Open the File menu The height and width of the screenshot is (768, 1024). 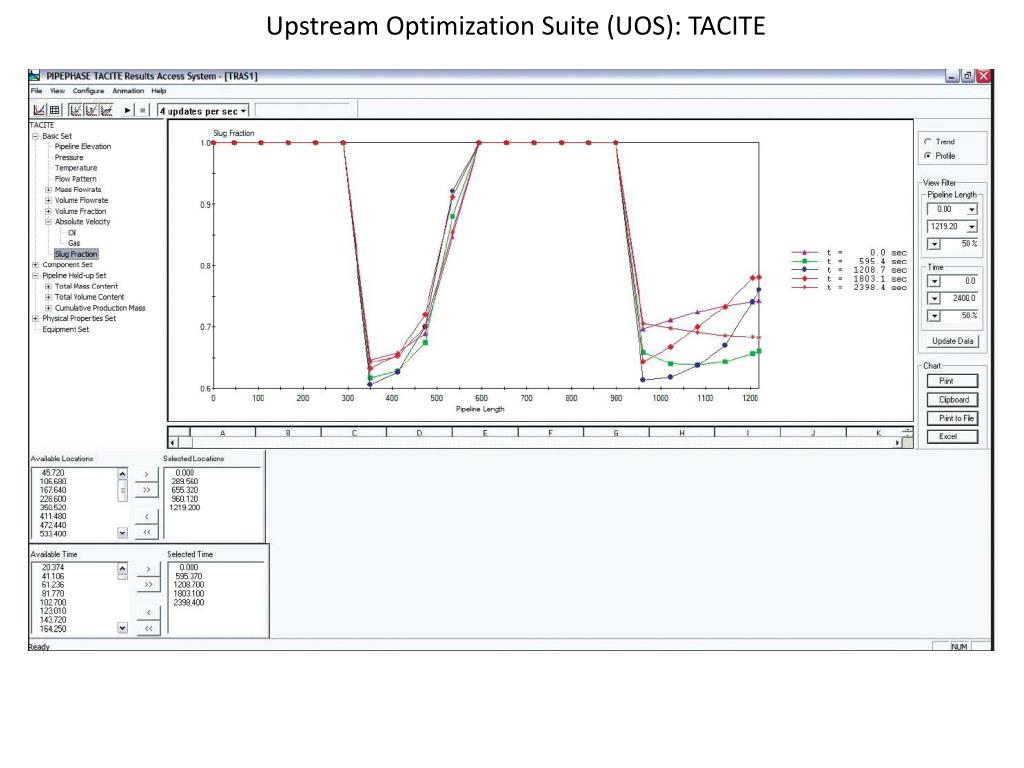pyautogui.click(x=37, y=91)
